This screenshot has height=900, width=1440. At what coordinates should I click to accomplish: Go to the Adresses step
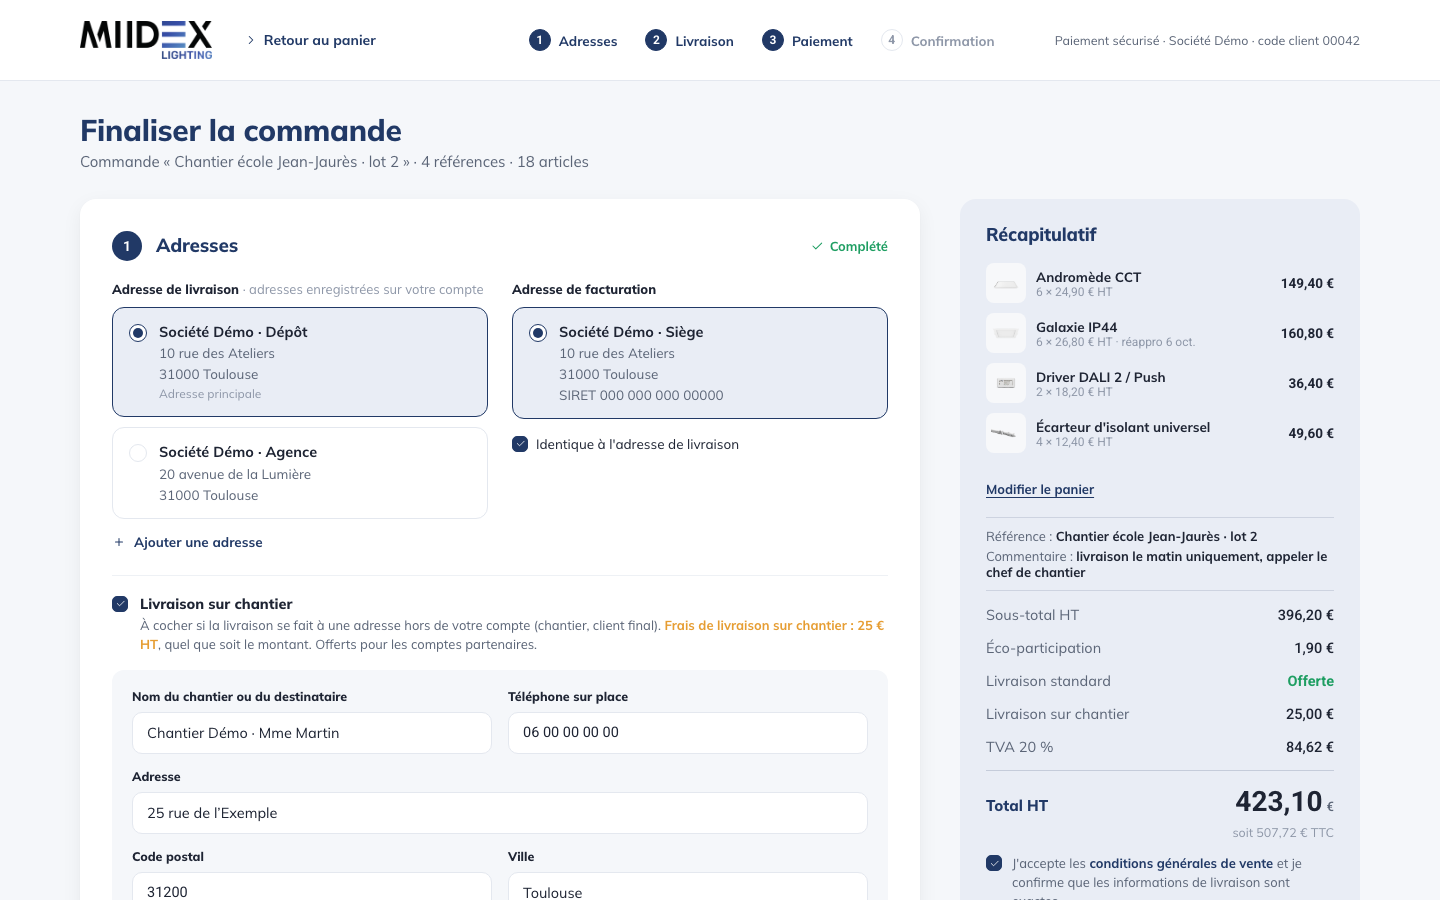(573, 40)
